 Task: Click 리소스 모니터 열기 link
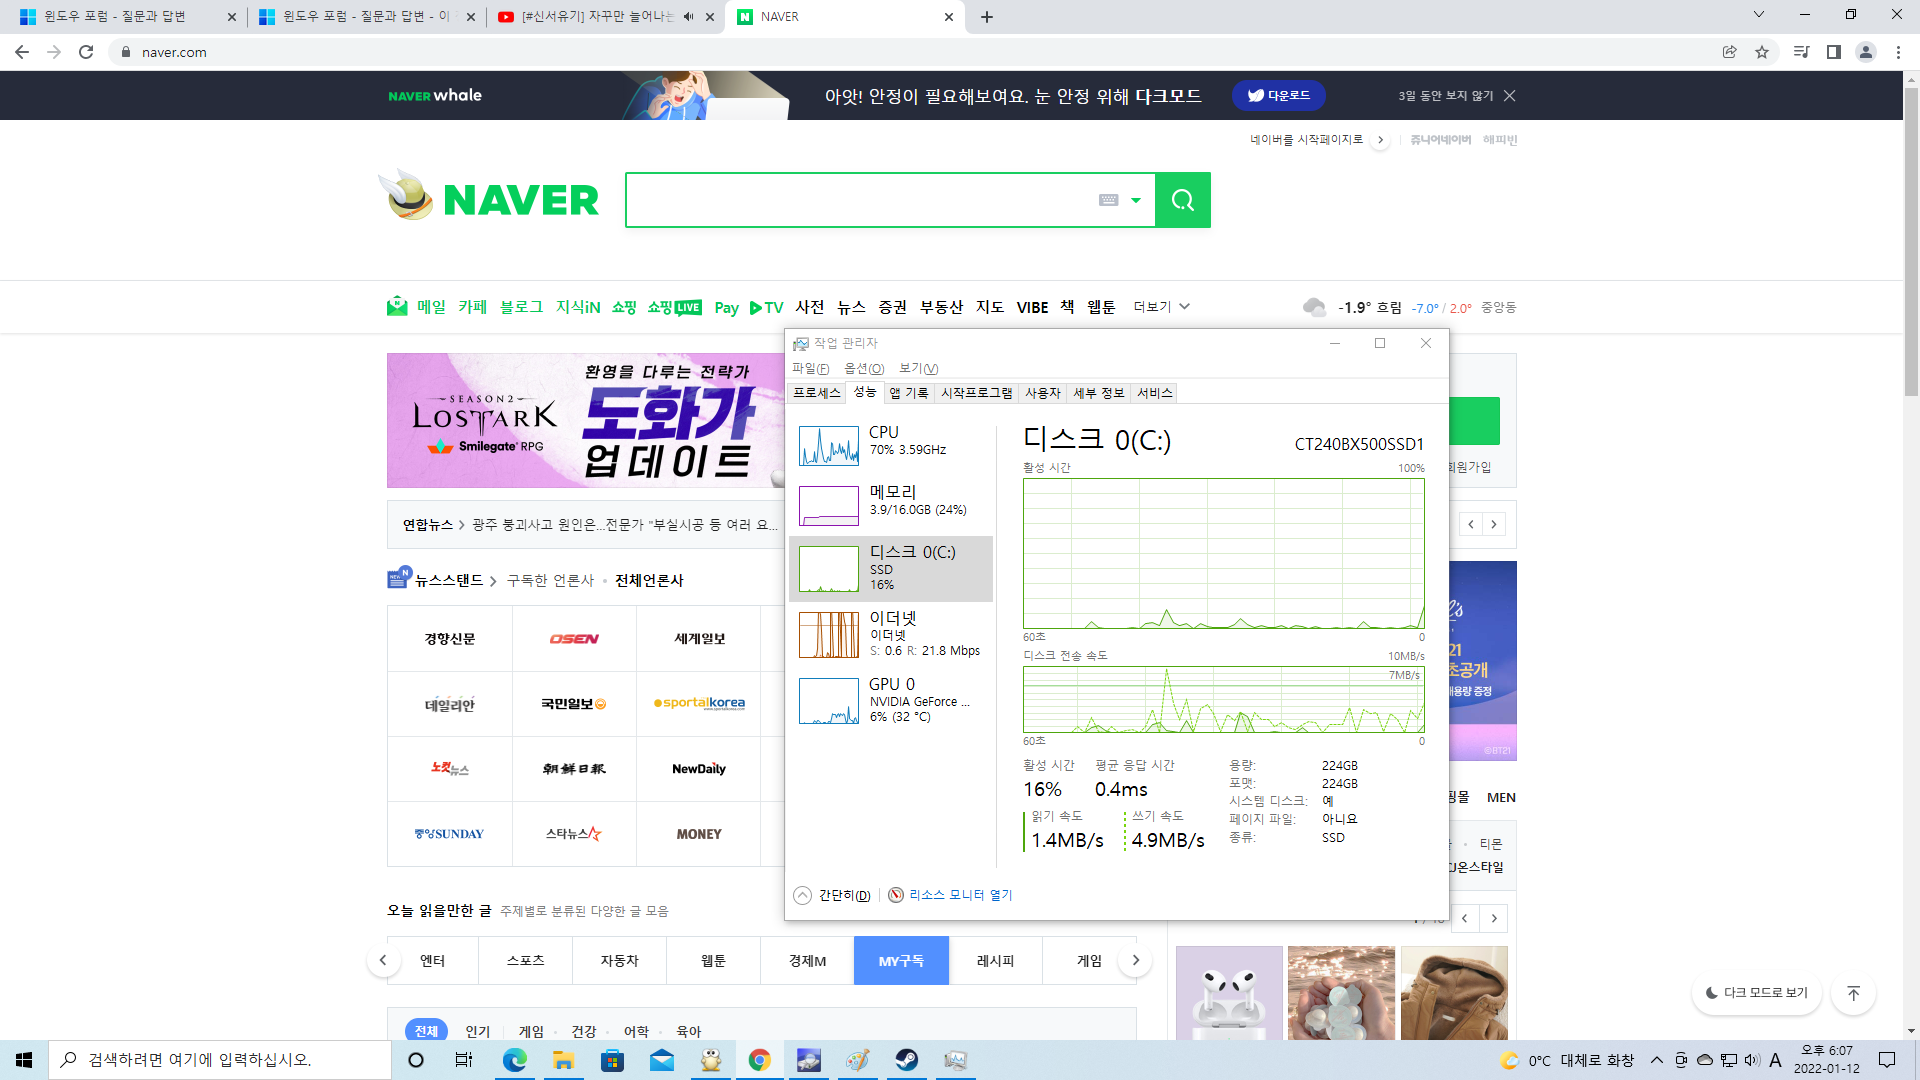point(960,895)
